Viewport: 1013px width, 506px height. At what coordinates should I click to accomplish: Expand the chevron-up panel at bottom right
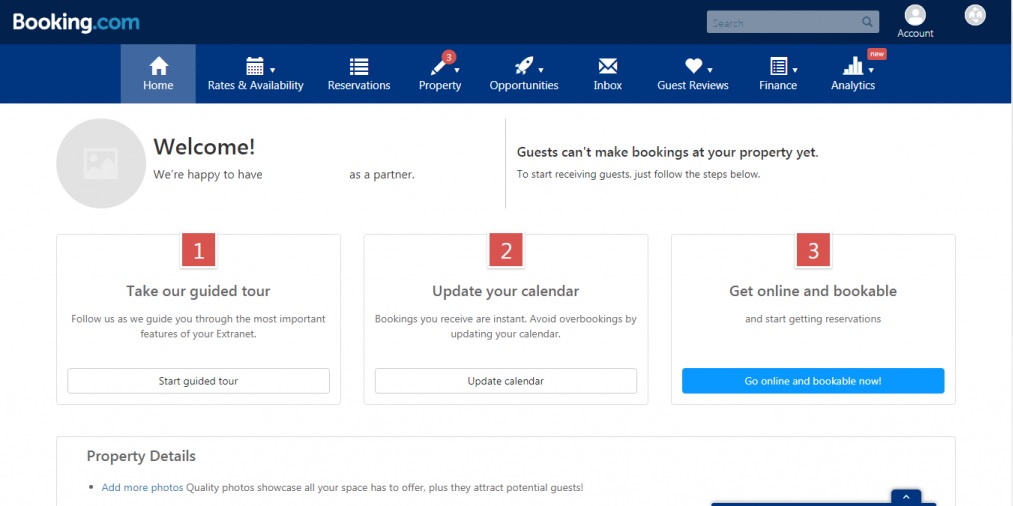point(905,497)
